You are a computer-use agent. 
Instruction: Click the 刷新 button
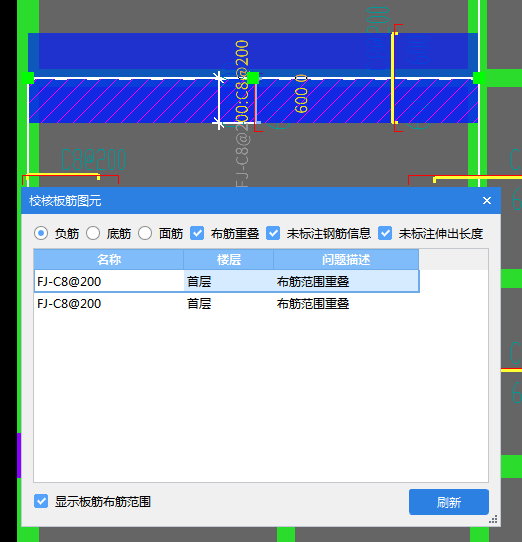[x=449, y=502]
